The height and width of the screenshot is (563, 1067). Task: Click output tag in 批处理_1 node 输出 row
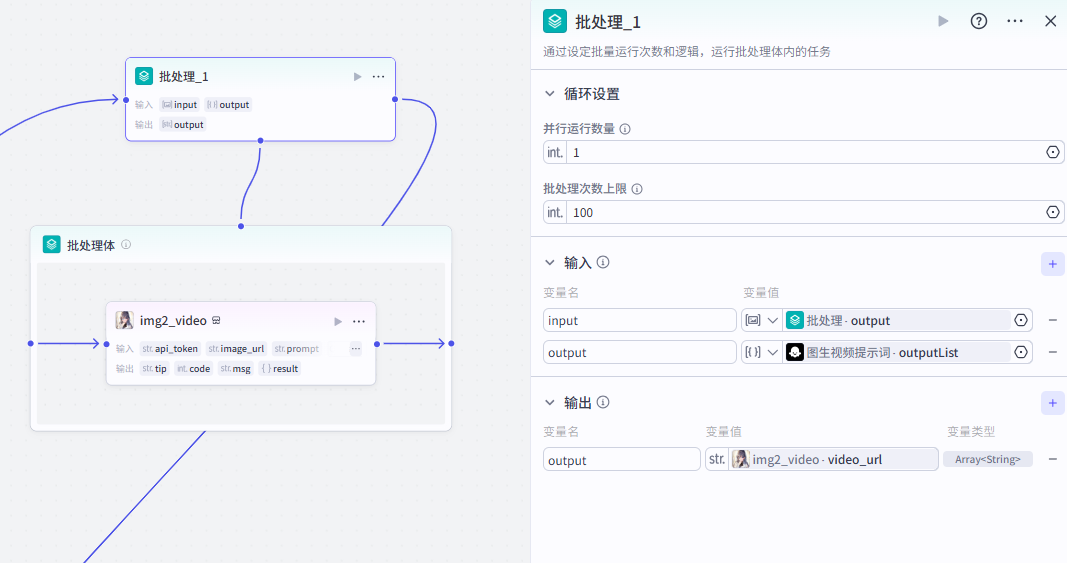point(183,125)
